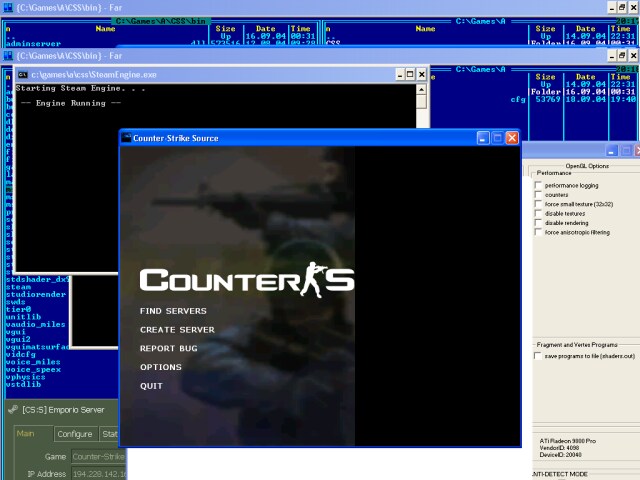This screenshot has width=640, height=480.
Task: Enable force small texture (32x32)
Action: (x=538, y=204)
